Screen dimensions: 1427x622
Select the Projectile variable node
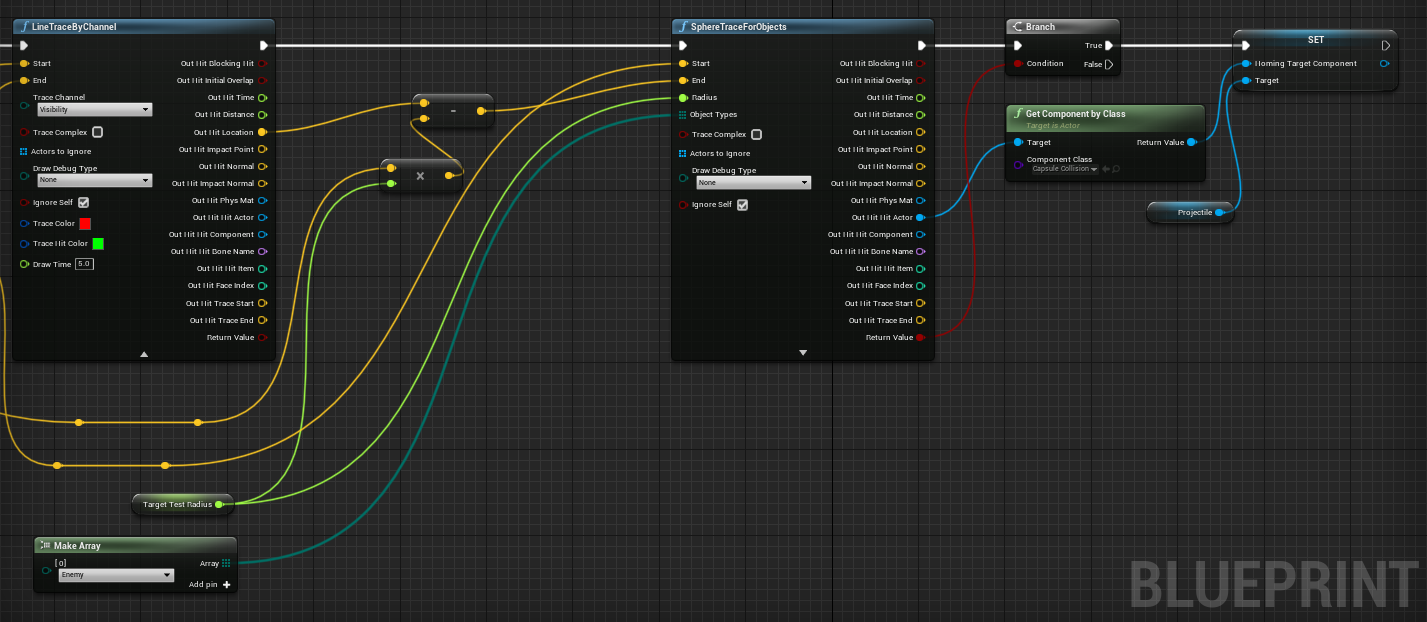pyautogui.click(x=1193, y=212)
